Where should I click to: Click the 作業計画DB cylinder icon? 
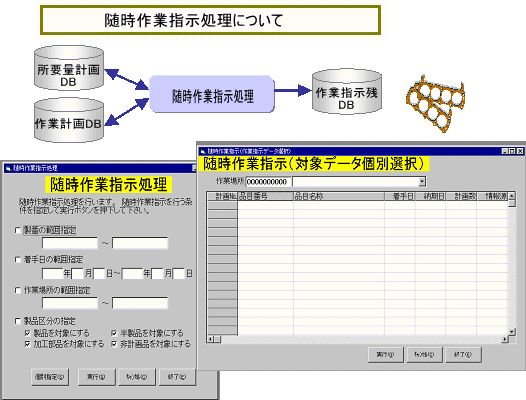tap(69, 120)
